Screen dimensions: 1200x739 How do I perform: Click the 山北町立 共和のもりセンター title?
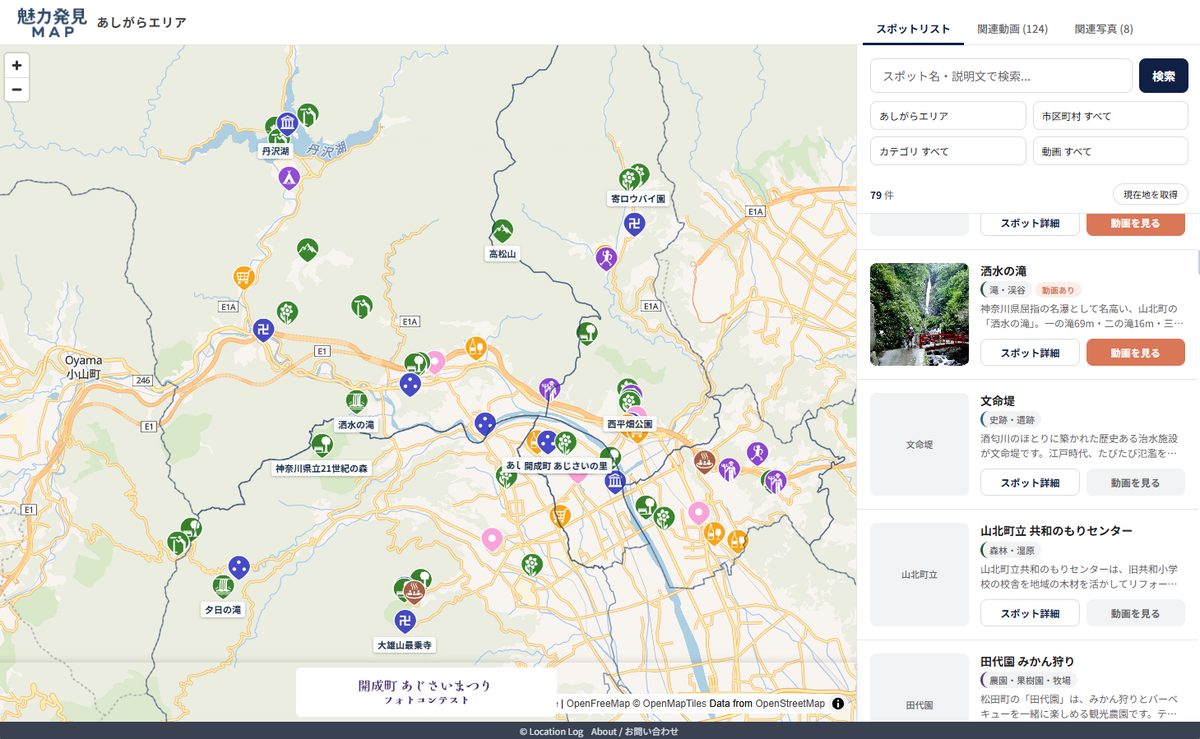1056,531
